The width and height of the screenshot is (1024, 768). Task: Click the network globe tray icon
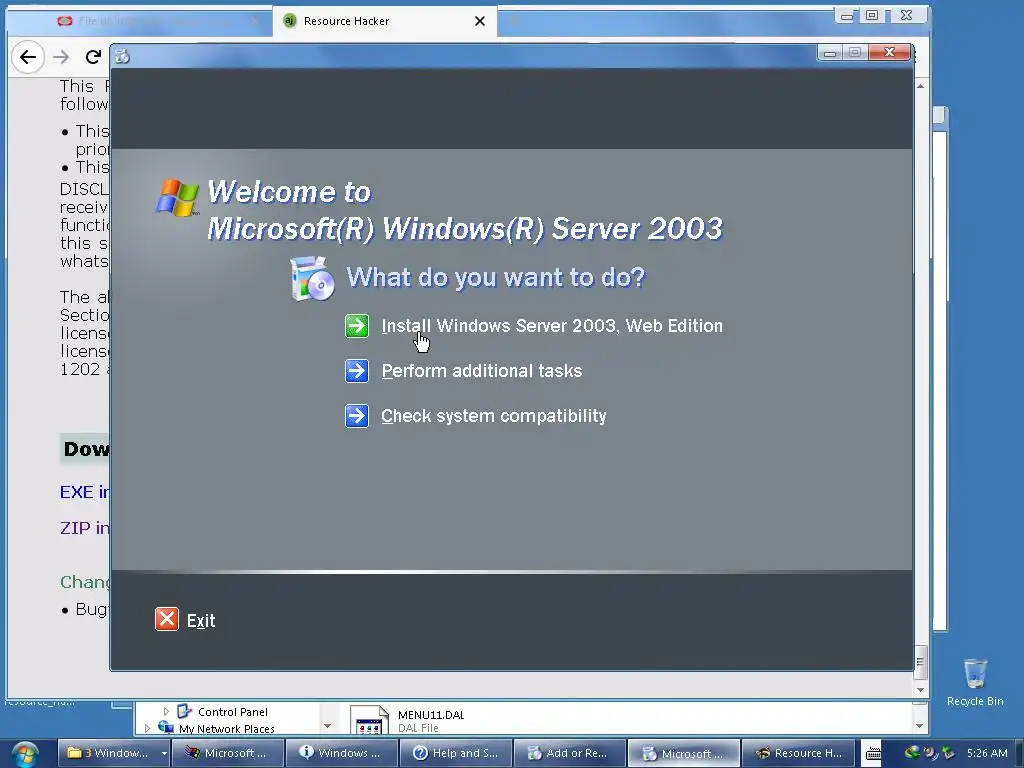pyautogui.click(x=912, y=752)
